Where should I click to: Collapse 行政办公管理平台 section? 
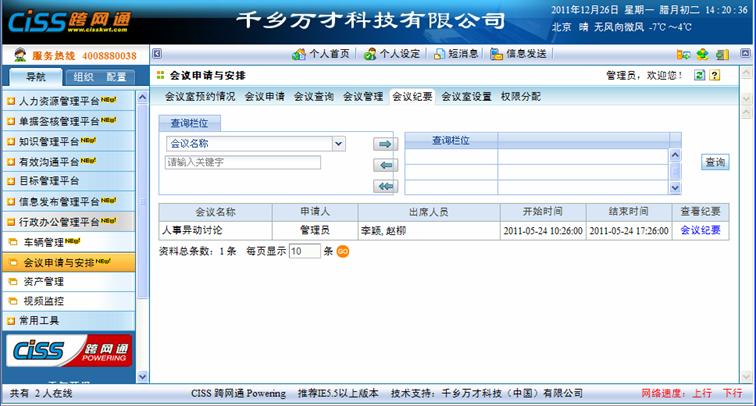[x=67, y=222]
